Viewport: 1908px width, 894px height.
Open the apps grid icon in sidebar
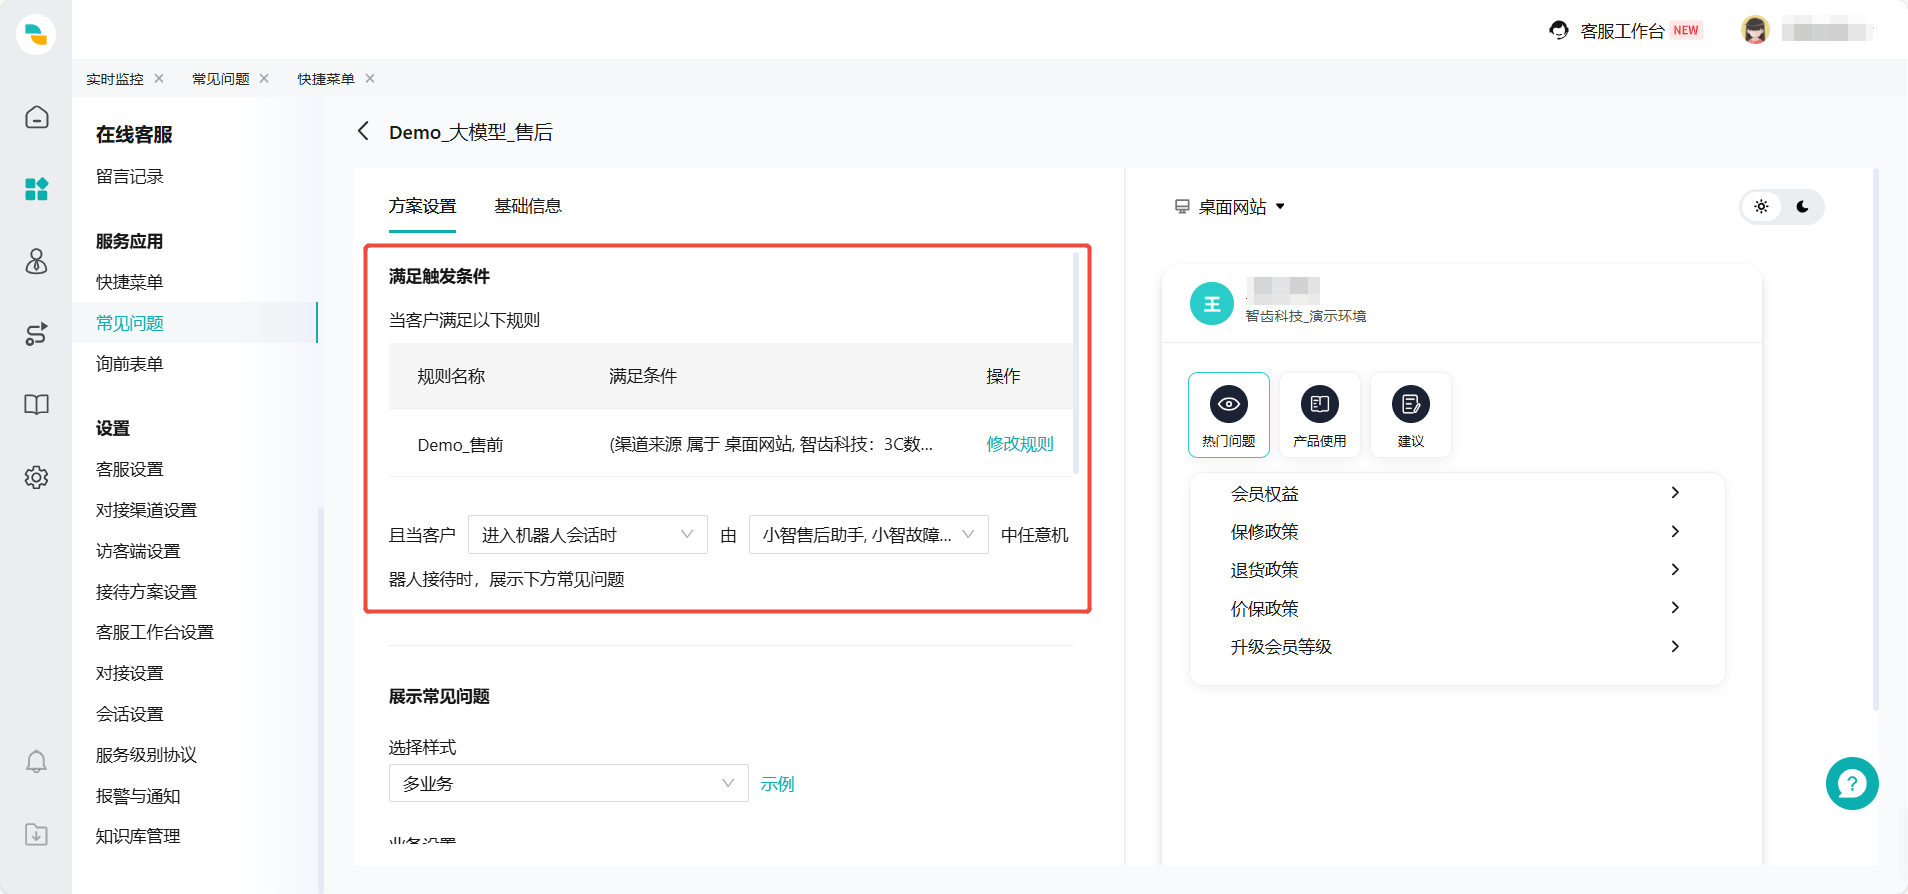point(36,189)
